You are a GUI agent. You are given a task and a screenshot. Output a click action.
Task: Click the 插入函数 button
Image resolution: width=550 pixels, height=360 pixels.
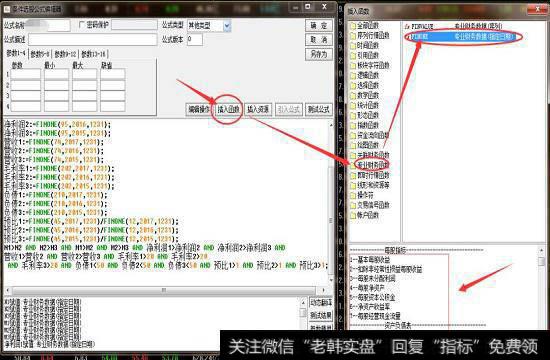pos(228,109)
